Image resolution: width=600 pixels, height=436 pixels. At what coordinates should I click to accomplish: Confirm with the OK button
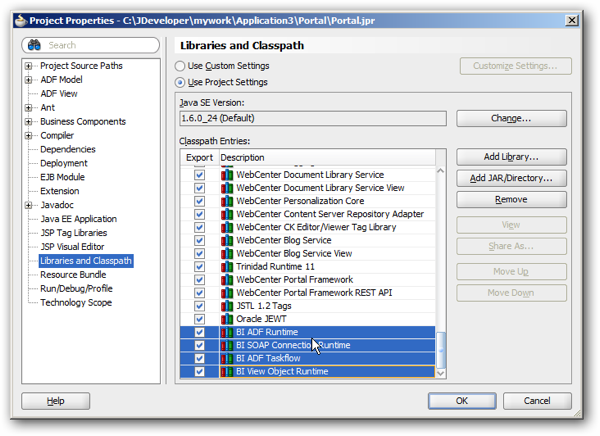coord(462,401)
